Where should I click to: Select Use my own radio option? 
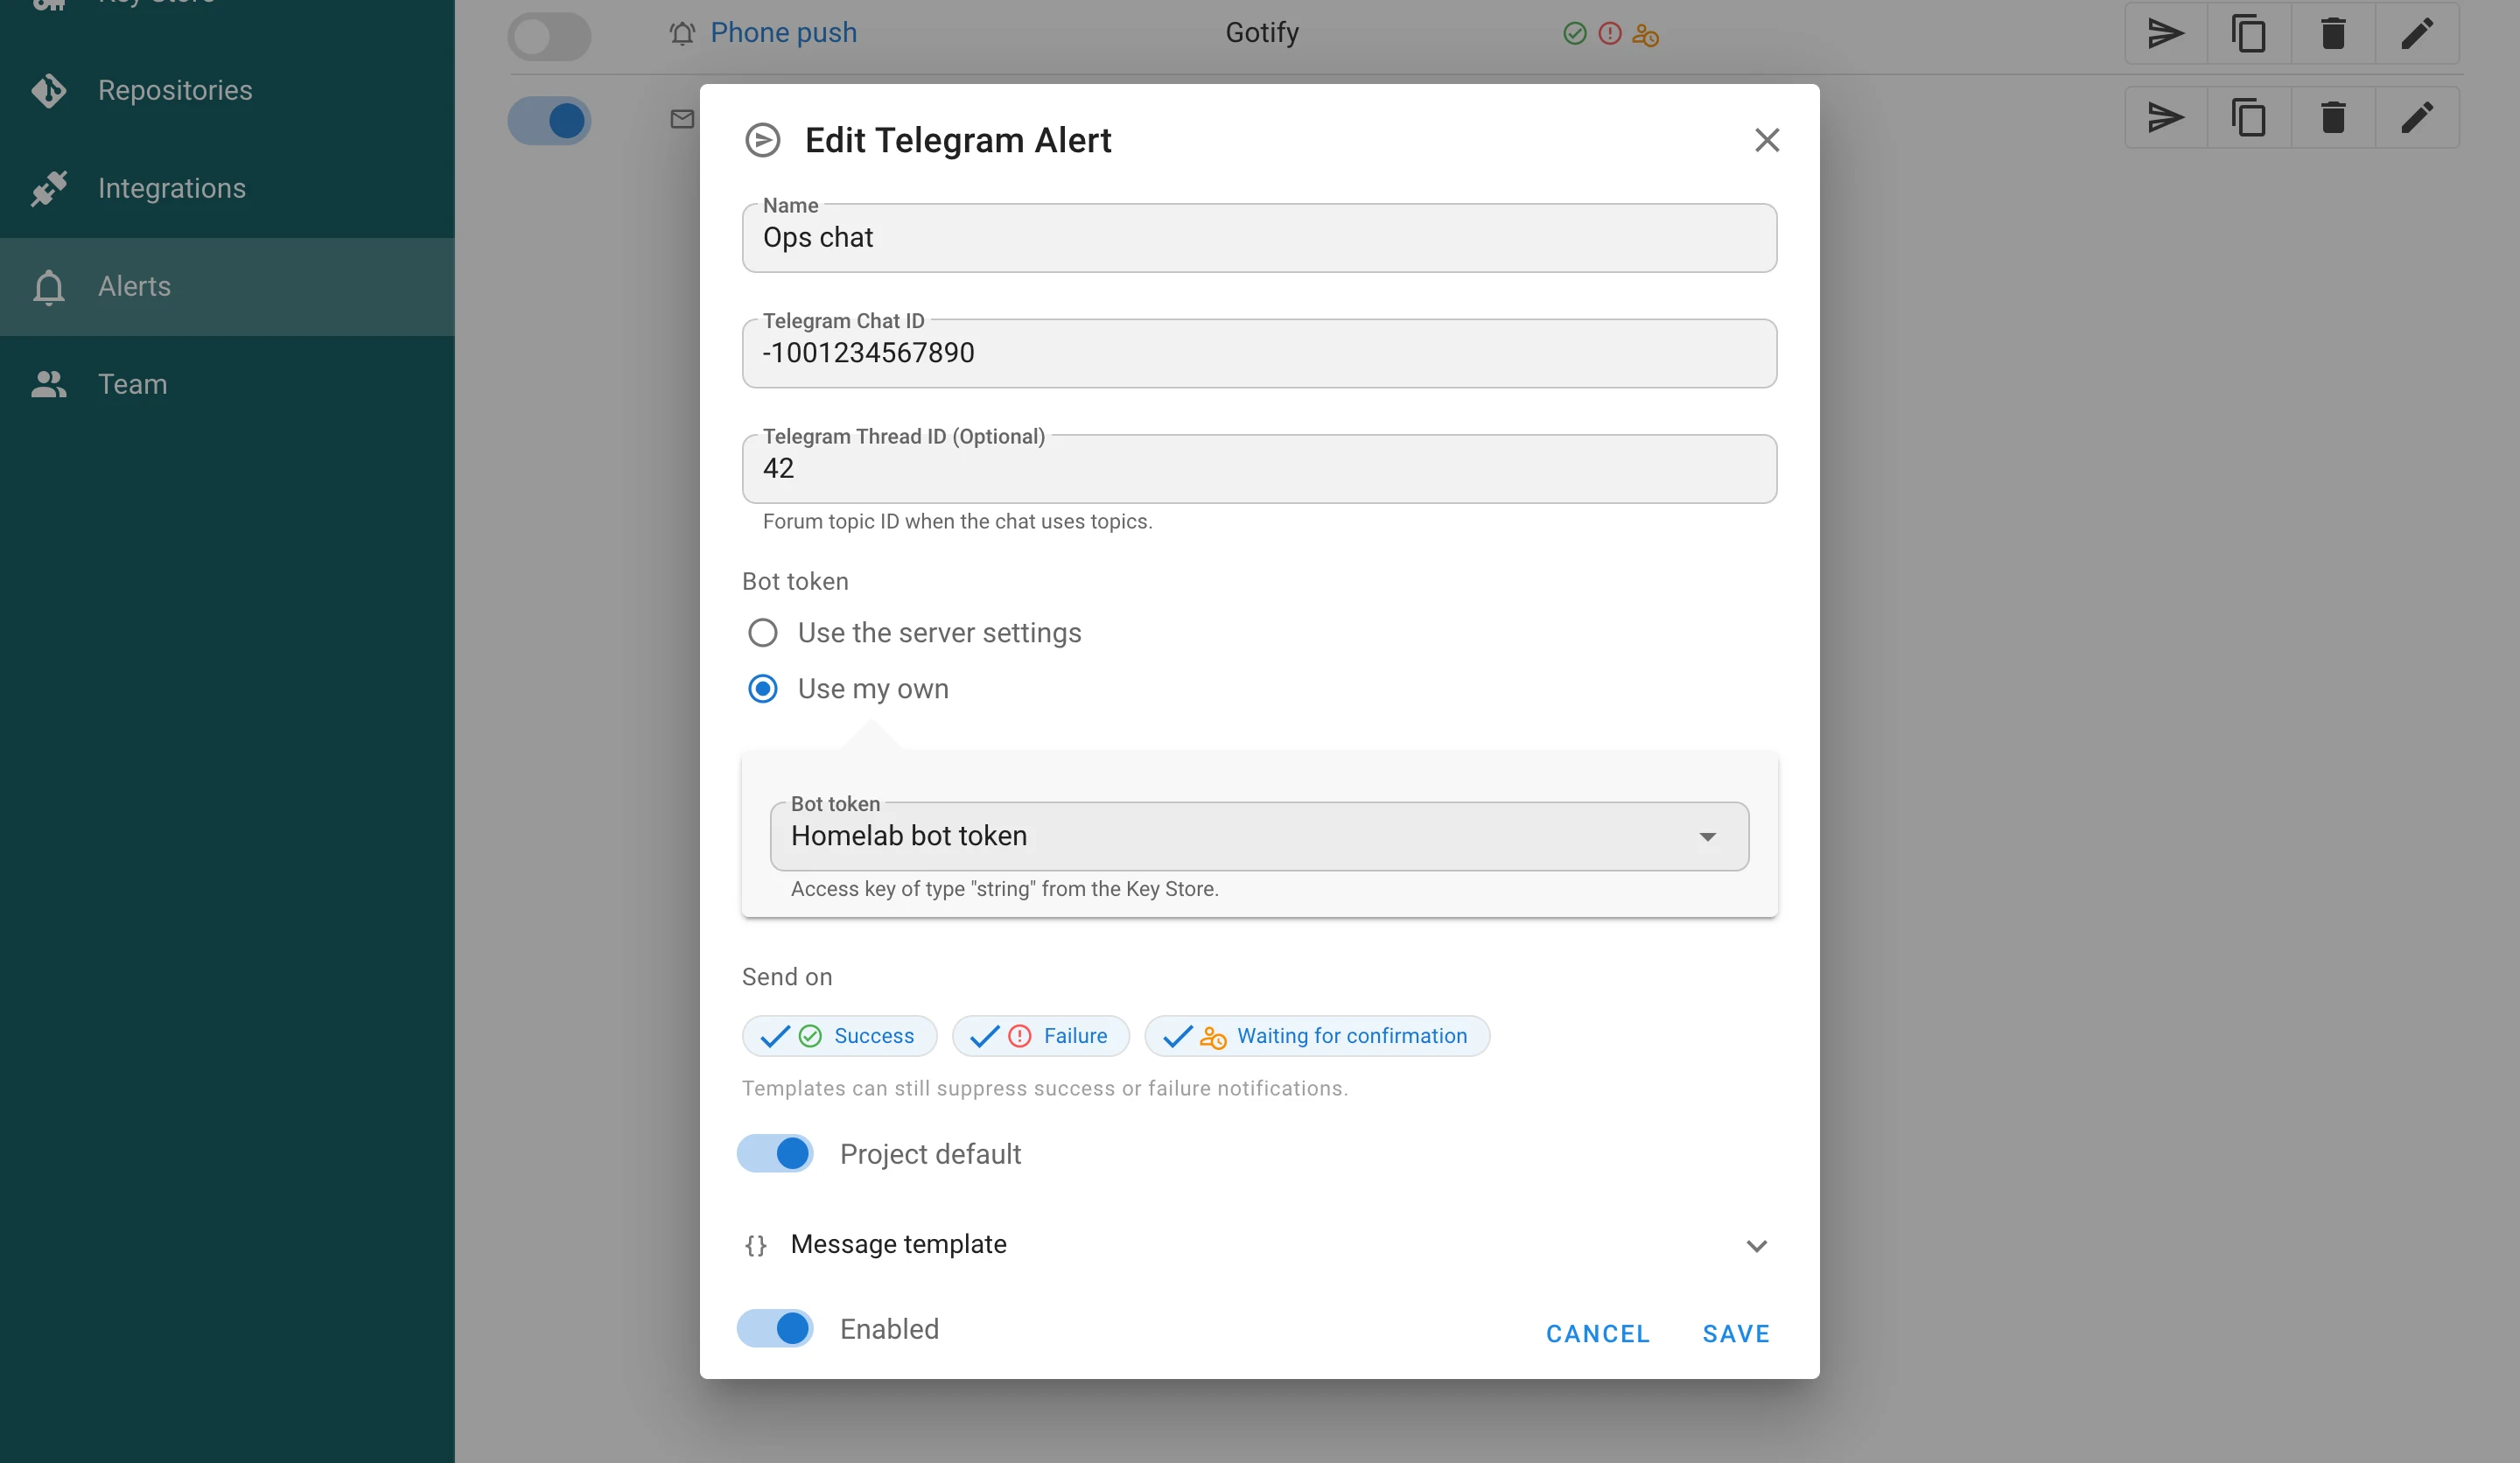(763, 688)
